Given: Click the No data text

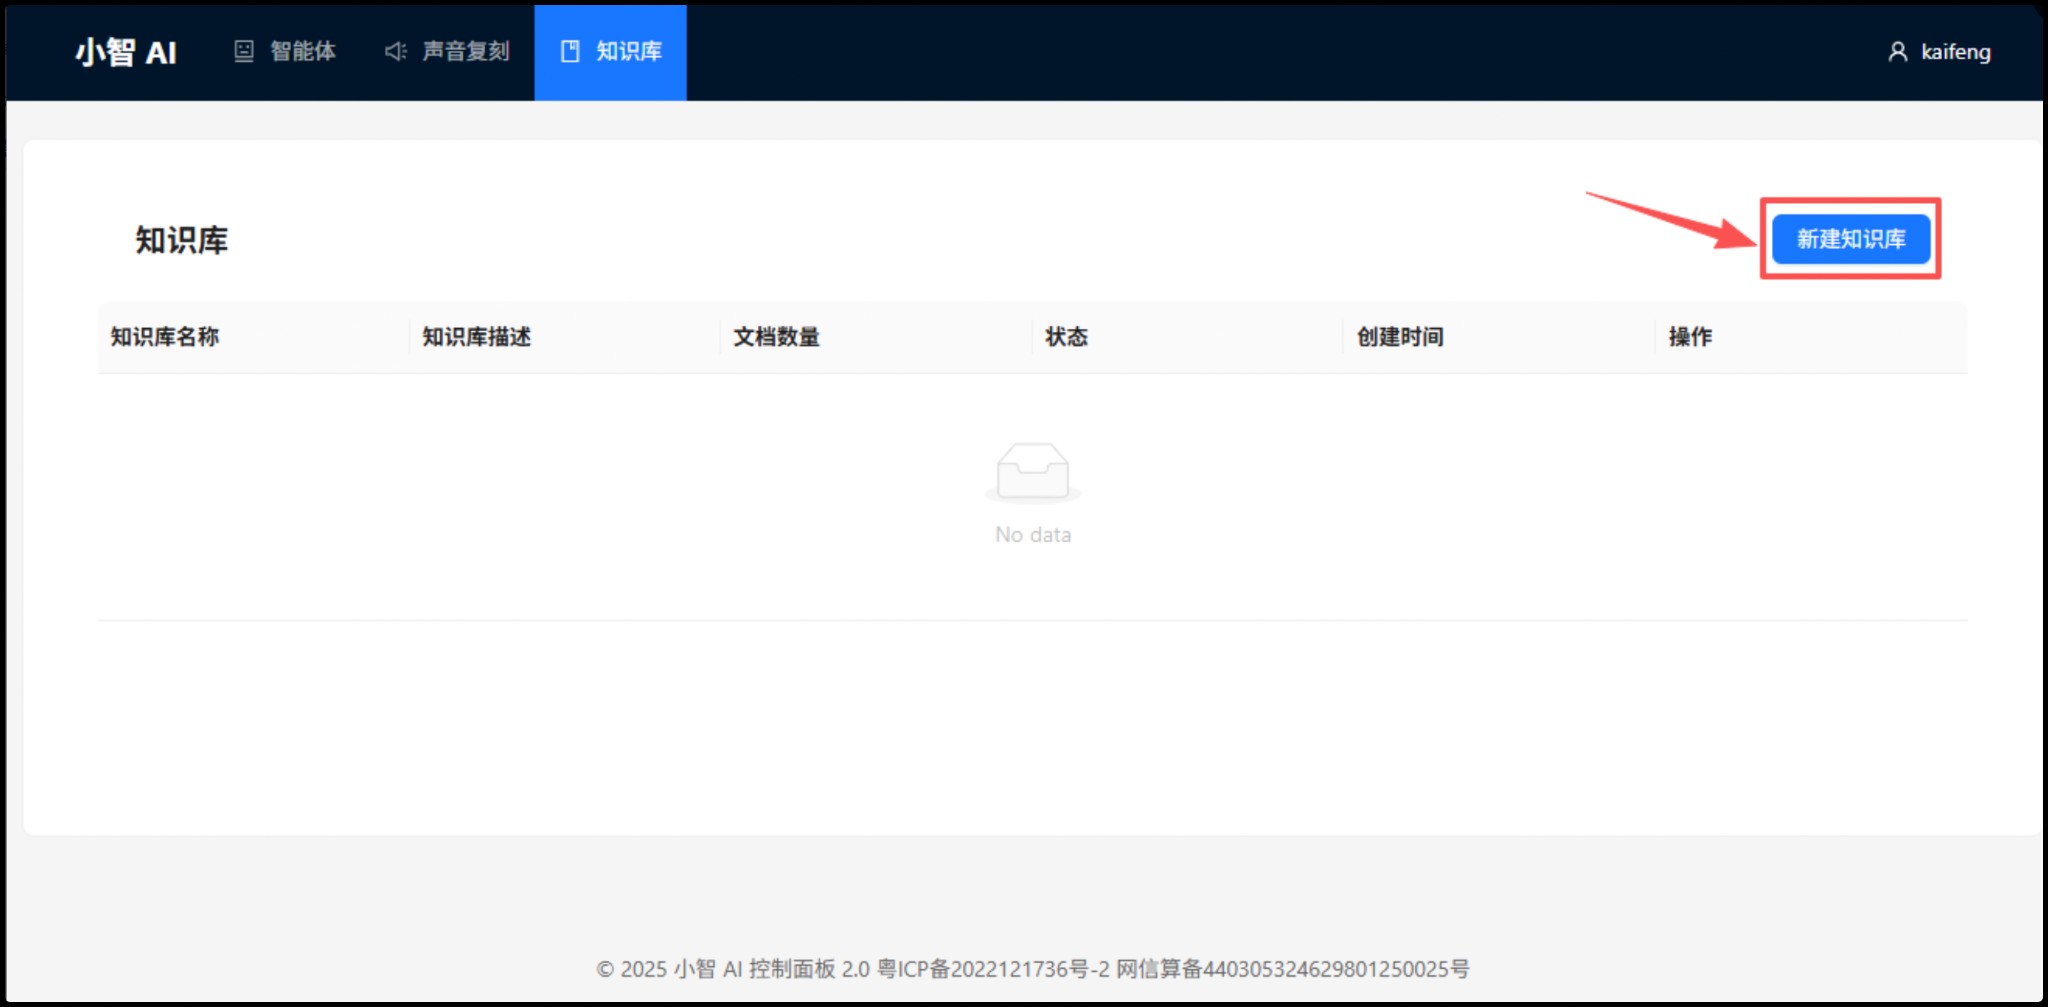Looking at the screenshot, I should (1033, 535).
